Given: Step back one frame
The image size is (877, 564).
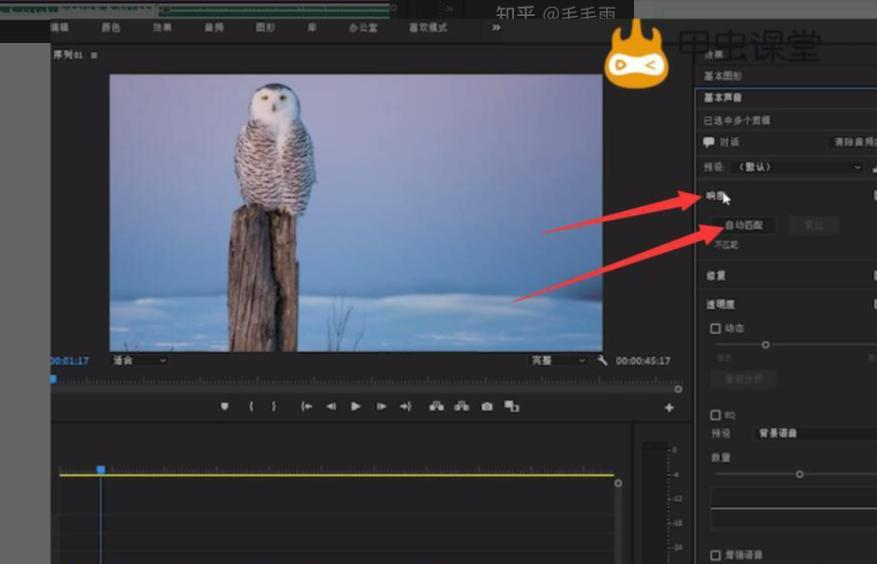Looking at the screenshot, I should 331,406.
